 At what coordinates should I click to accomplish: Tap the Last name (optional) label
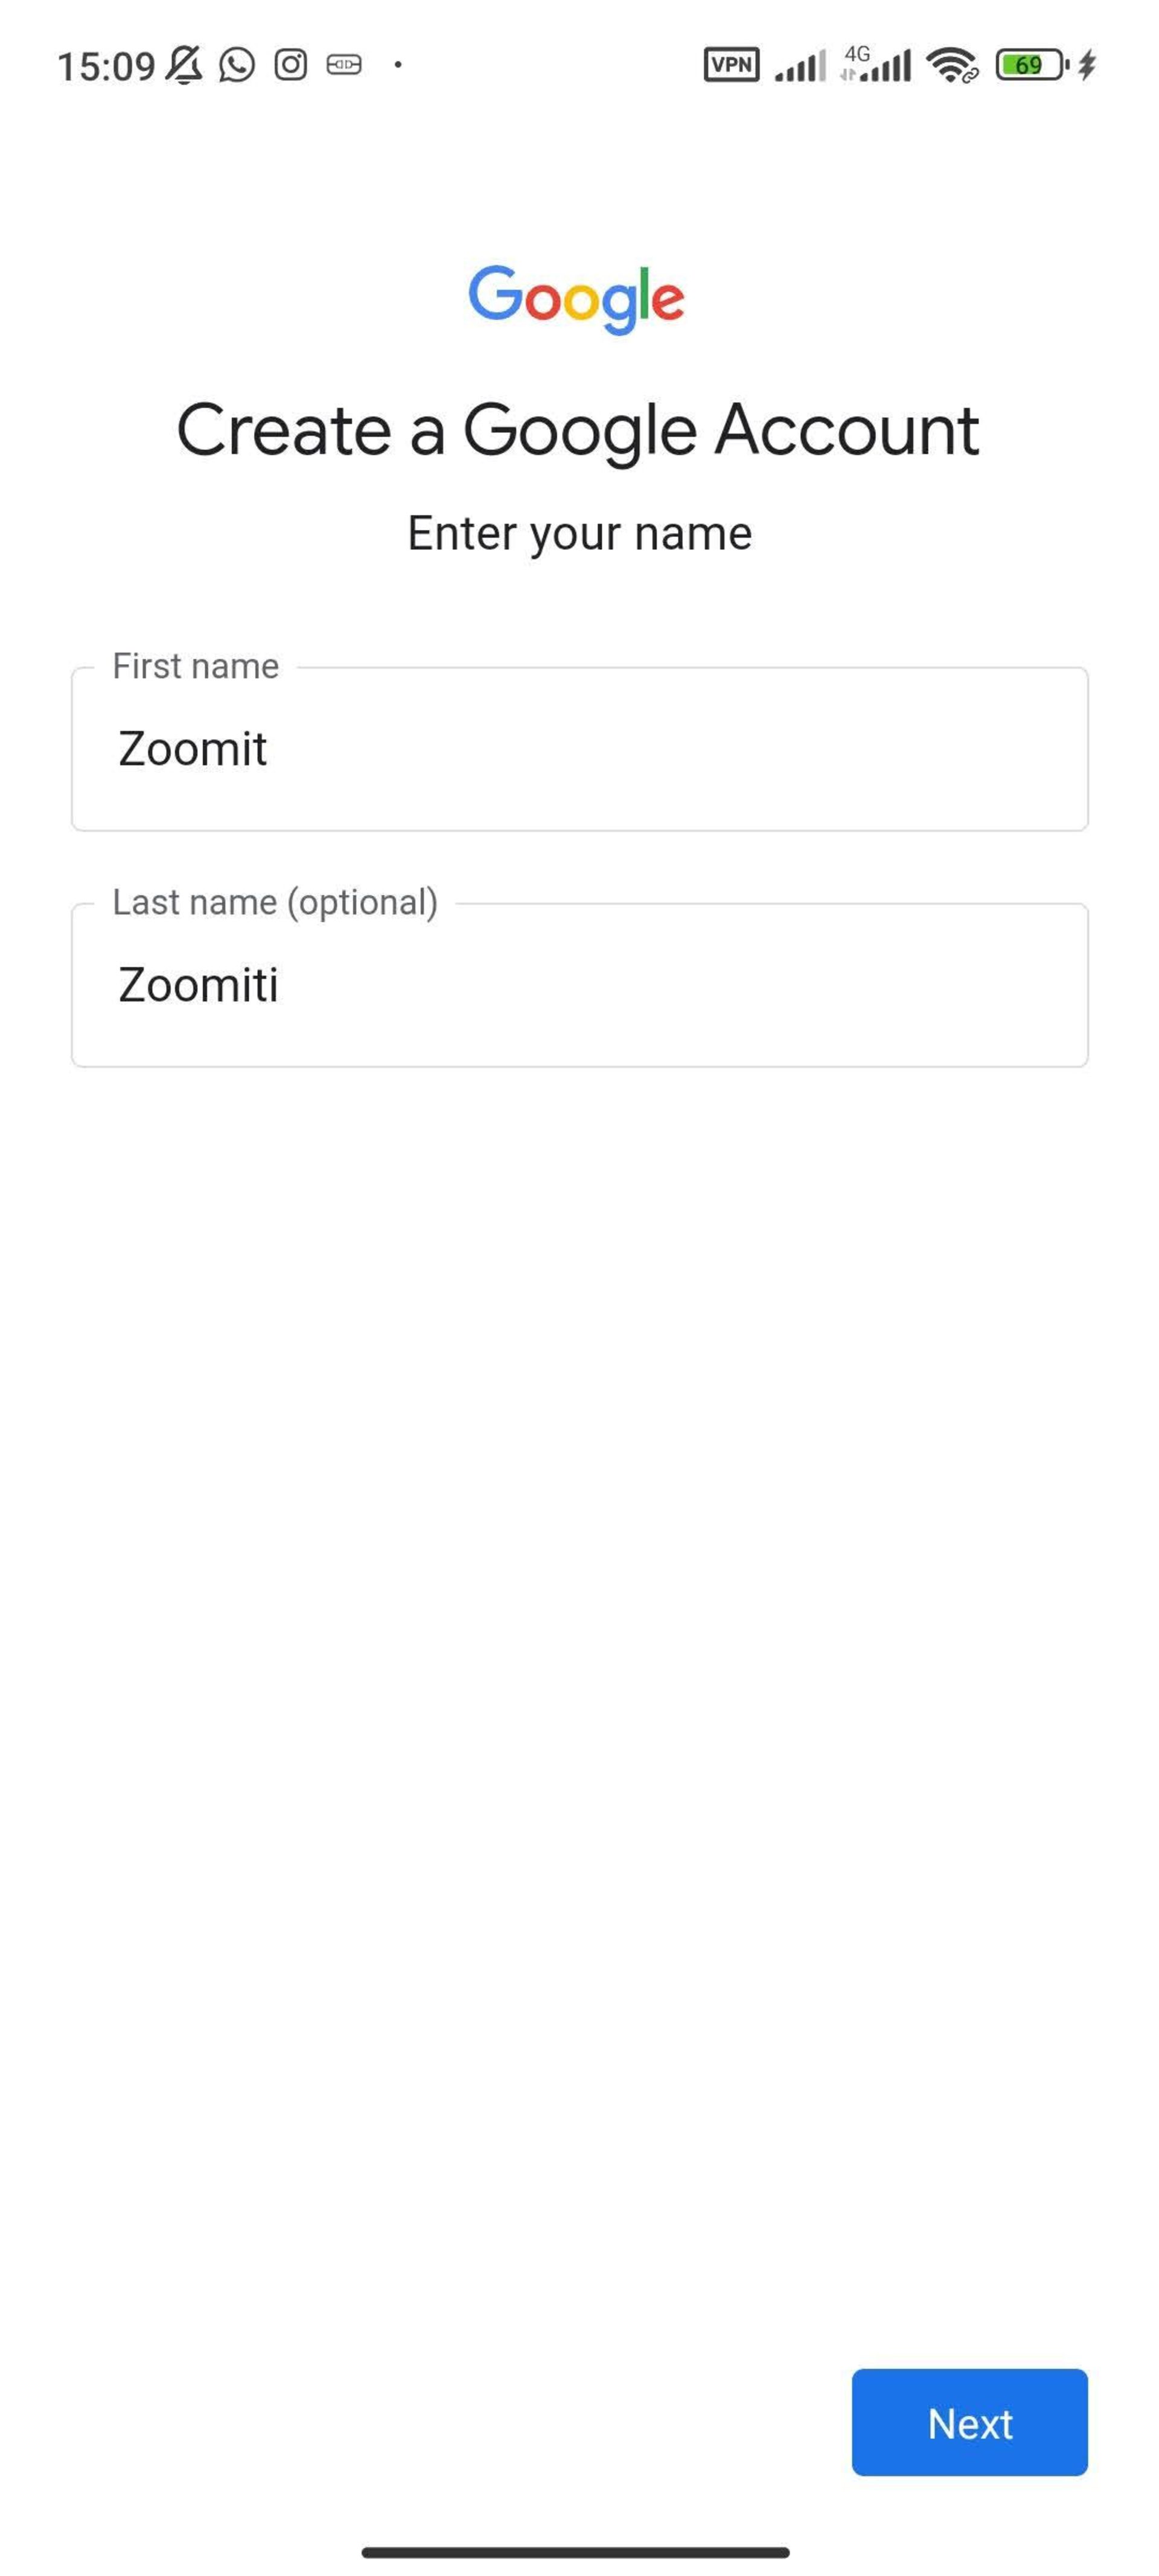point(275,902)
